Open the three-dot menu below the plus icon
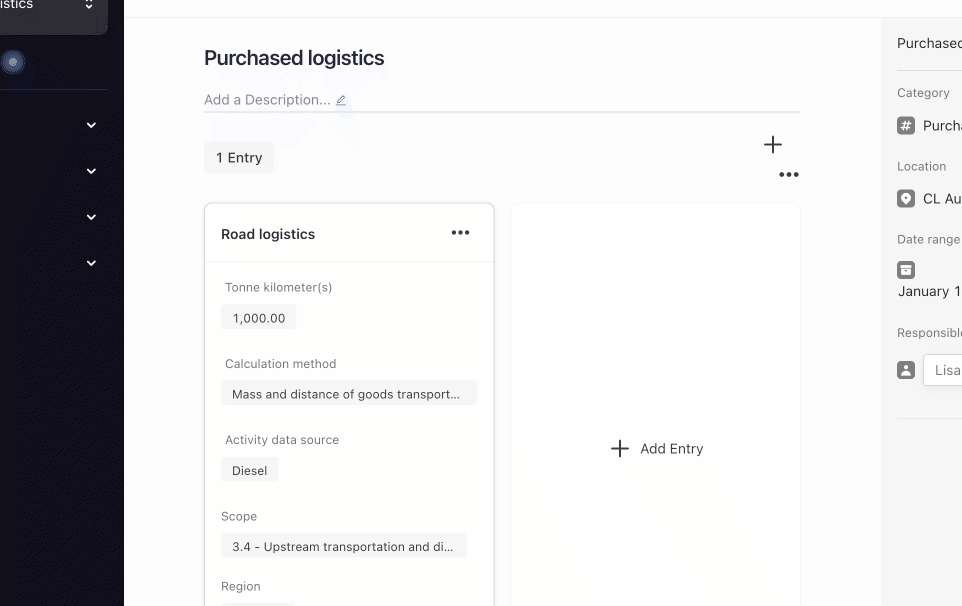This screenshot has width=962, height=606. [788, 175]
